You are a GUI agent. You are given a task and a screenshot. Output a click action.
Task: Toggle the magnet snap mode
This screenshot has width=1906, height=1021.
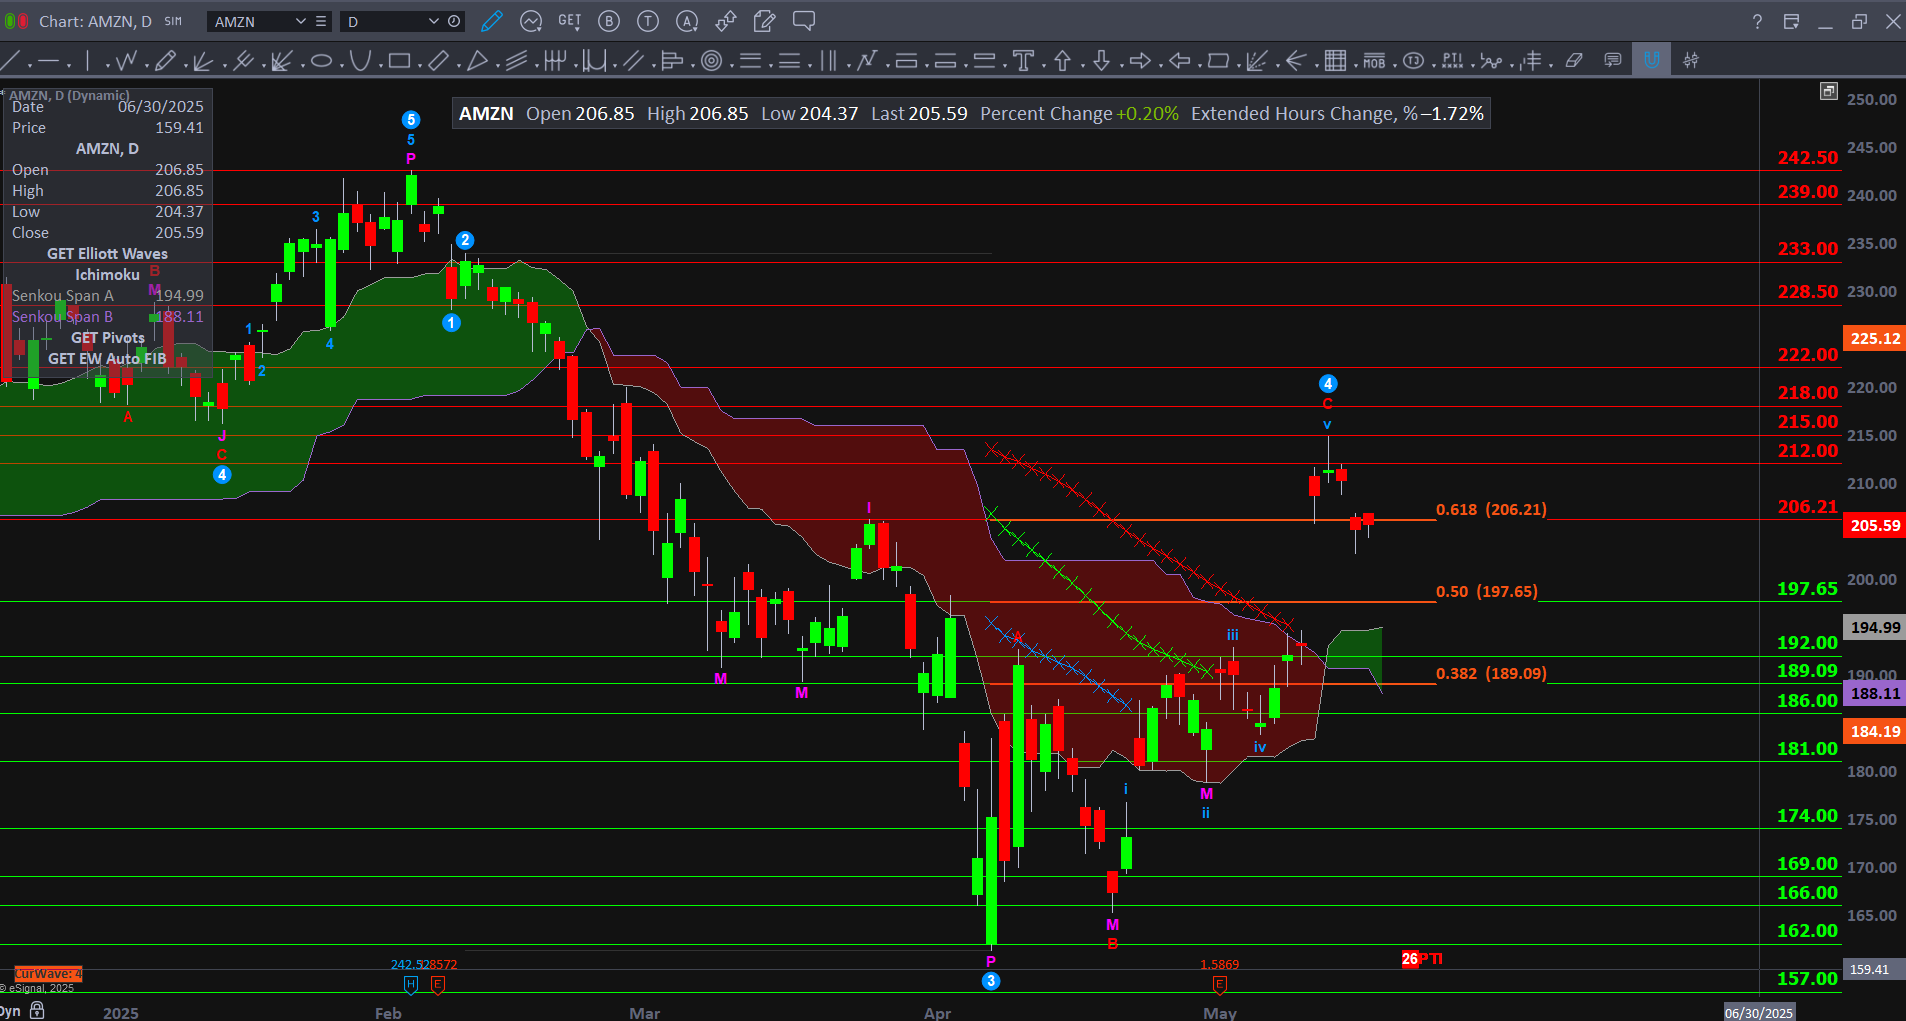click(x=1651, y=60)
